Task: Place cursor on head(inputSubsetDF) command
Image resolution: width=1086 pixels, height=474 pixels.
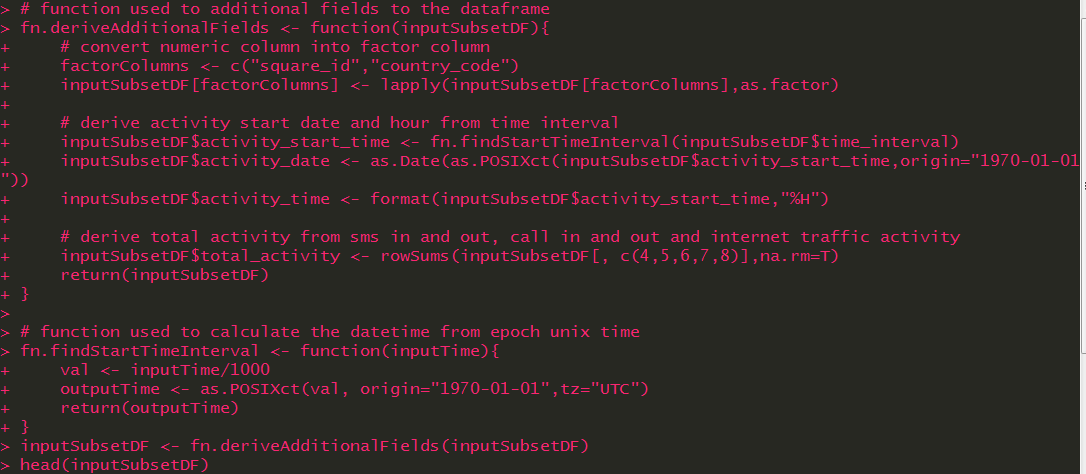Action: (x=114, y=464)
